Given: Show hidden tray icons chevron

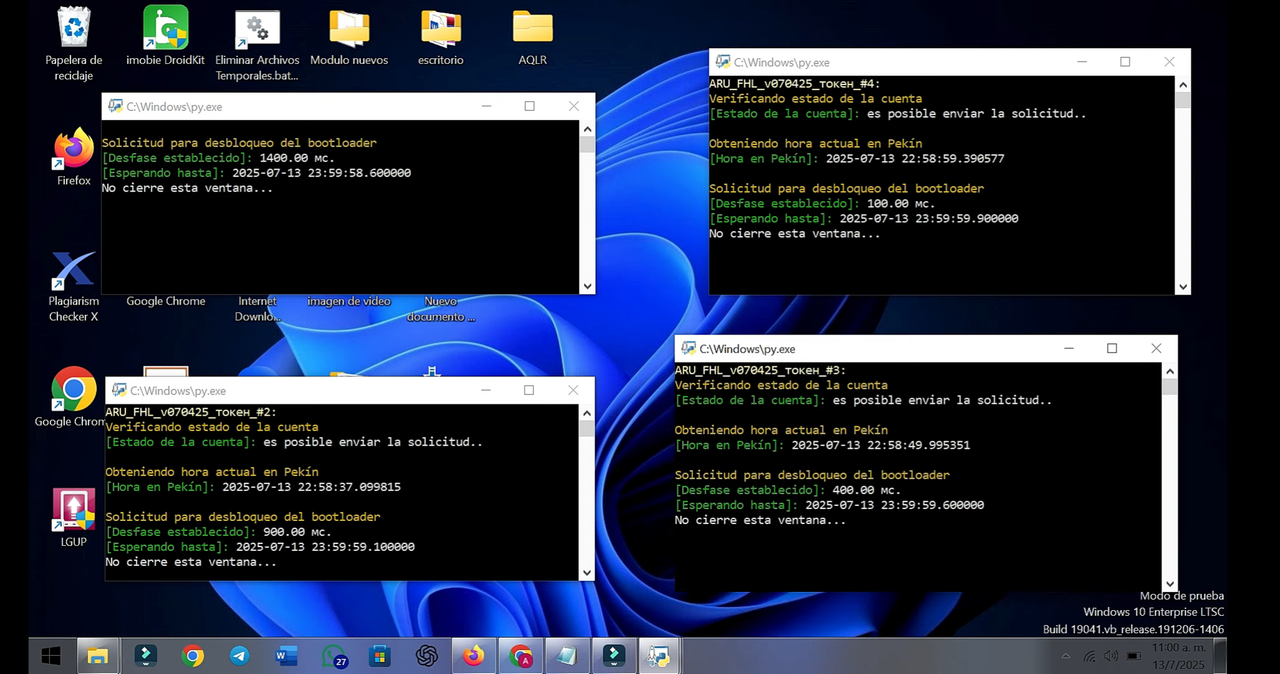Looking at the screenshot, I should [x=1066, y=657].
